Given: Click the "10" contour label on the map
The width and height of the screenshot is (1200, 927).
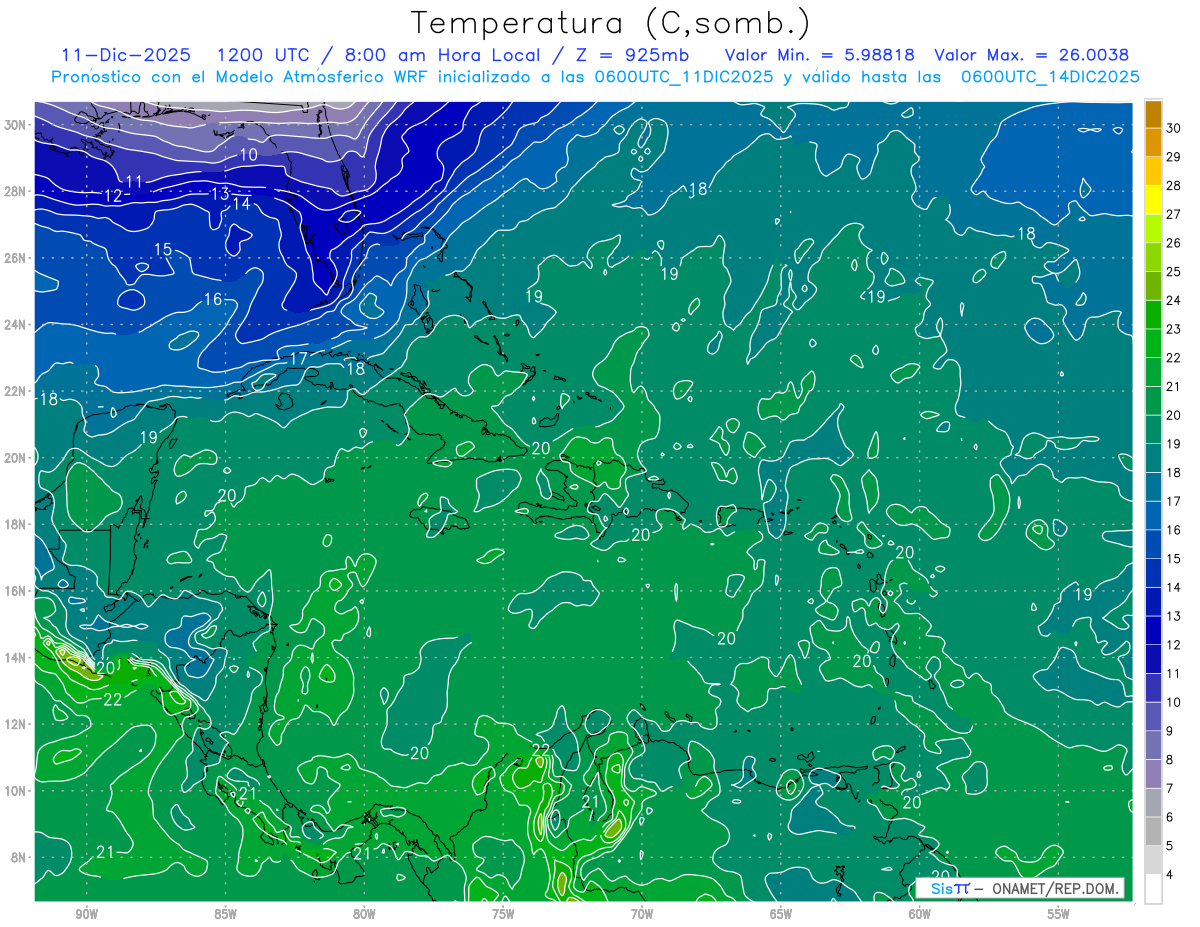Looking at the screenshot, I should [x=249, y=155].
